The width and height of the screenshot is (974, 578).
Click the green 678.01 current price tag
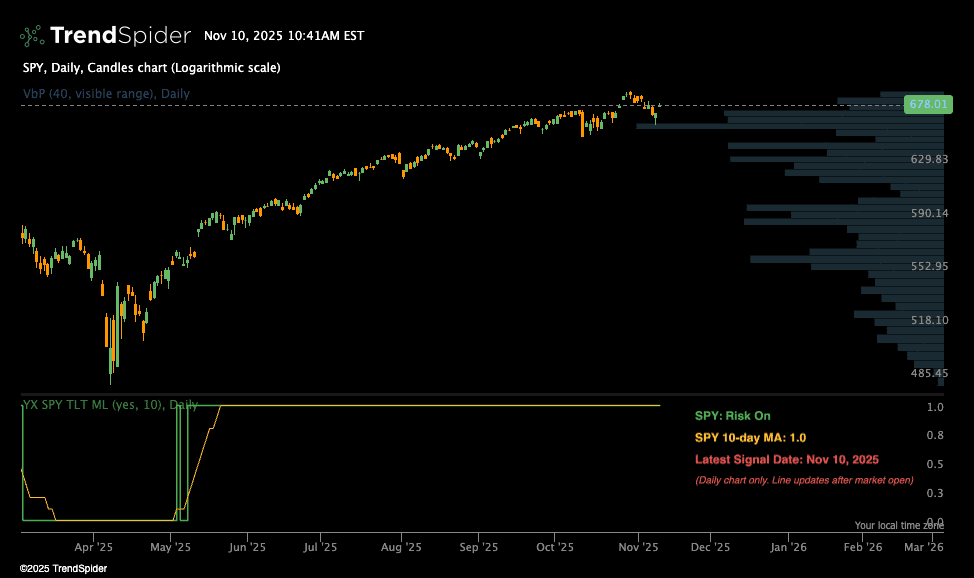(927, 104)
